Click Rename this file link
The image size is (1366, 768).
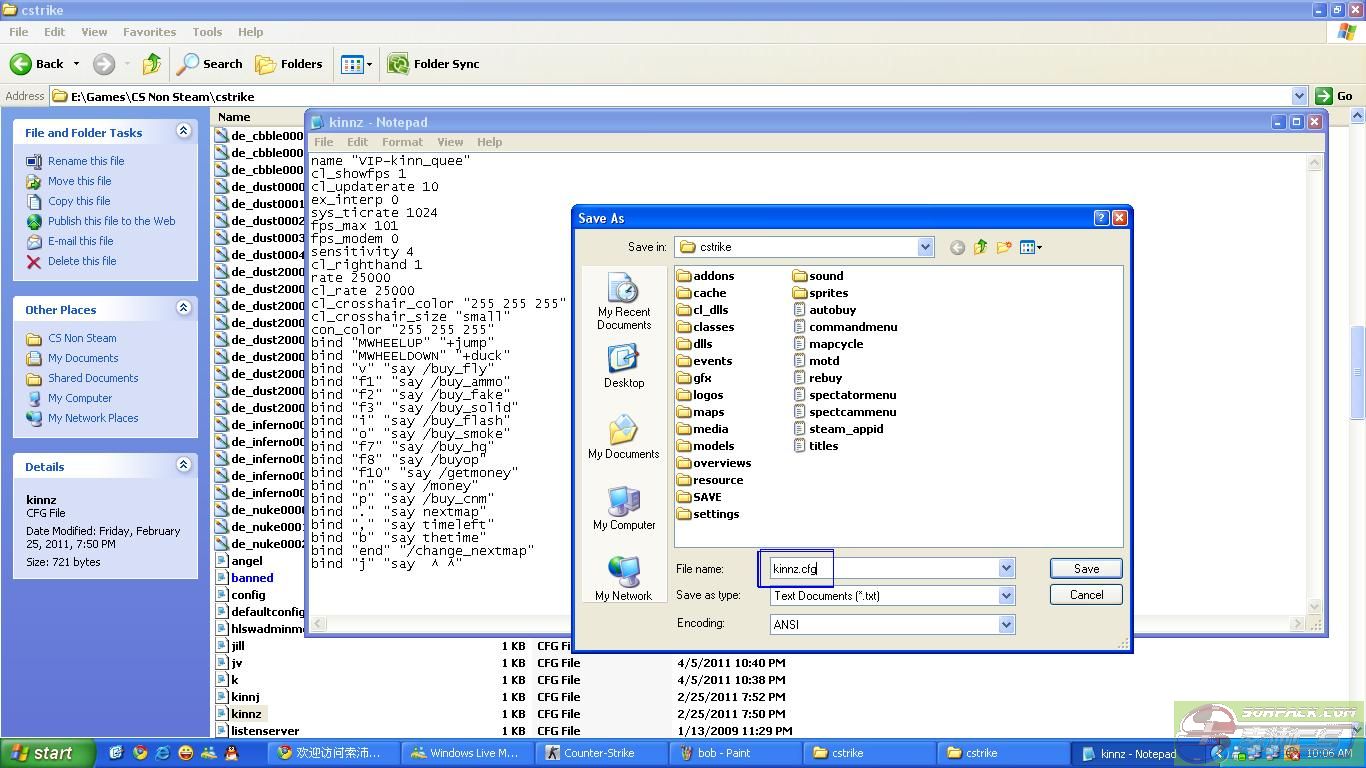[x=86, y=161]
